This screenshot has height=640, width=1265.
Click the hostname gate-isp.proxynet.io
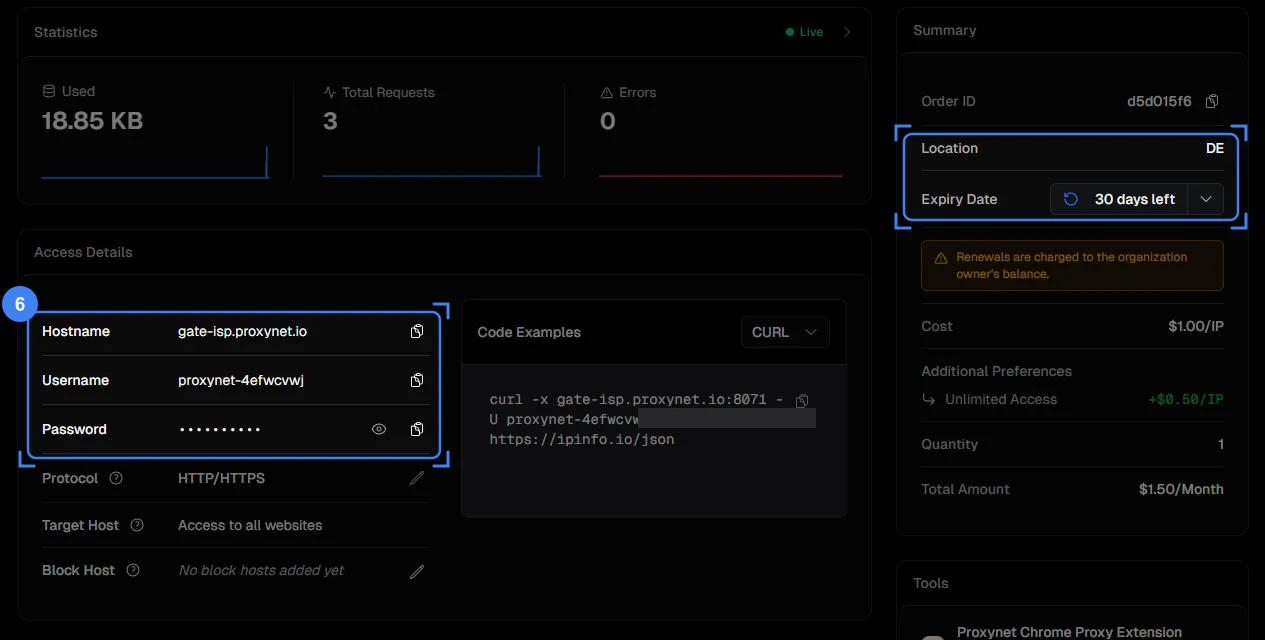pos(242,331)
